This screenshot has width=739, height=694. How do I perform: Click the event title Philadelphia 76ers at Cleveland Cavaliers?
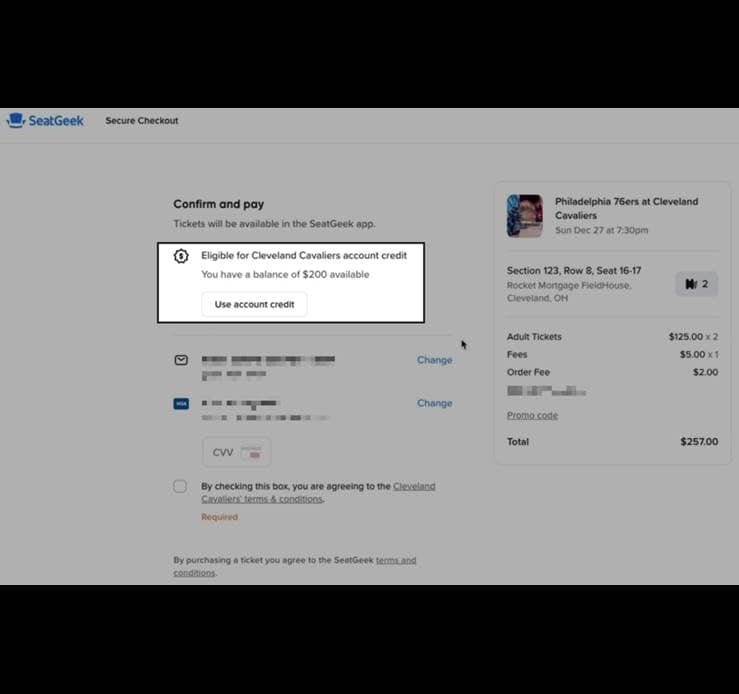tap(626, 208)
